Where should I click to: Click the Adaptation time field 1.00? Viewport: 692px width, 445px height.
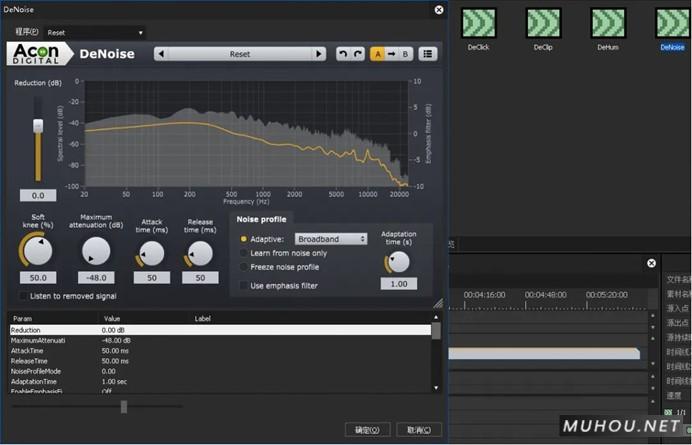(399, 284)
